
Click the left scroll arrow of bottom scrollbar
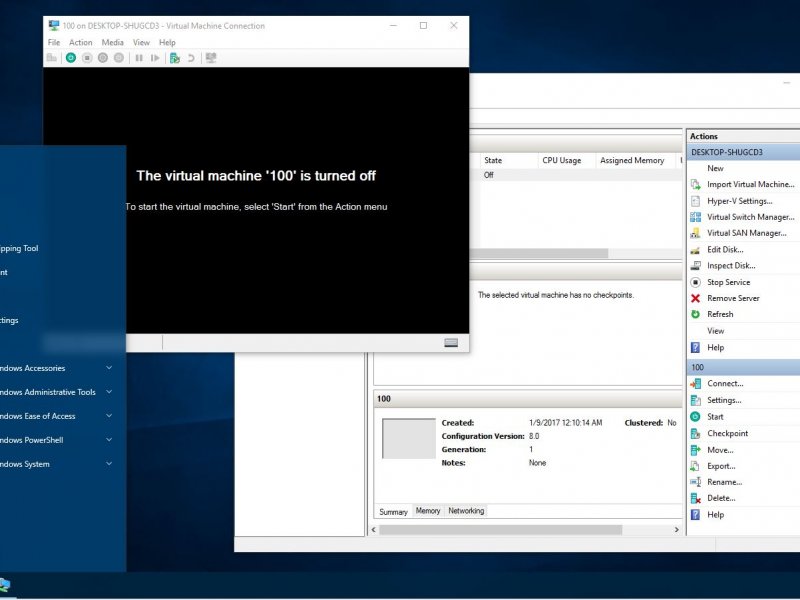(x=373, y=530)
